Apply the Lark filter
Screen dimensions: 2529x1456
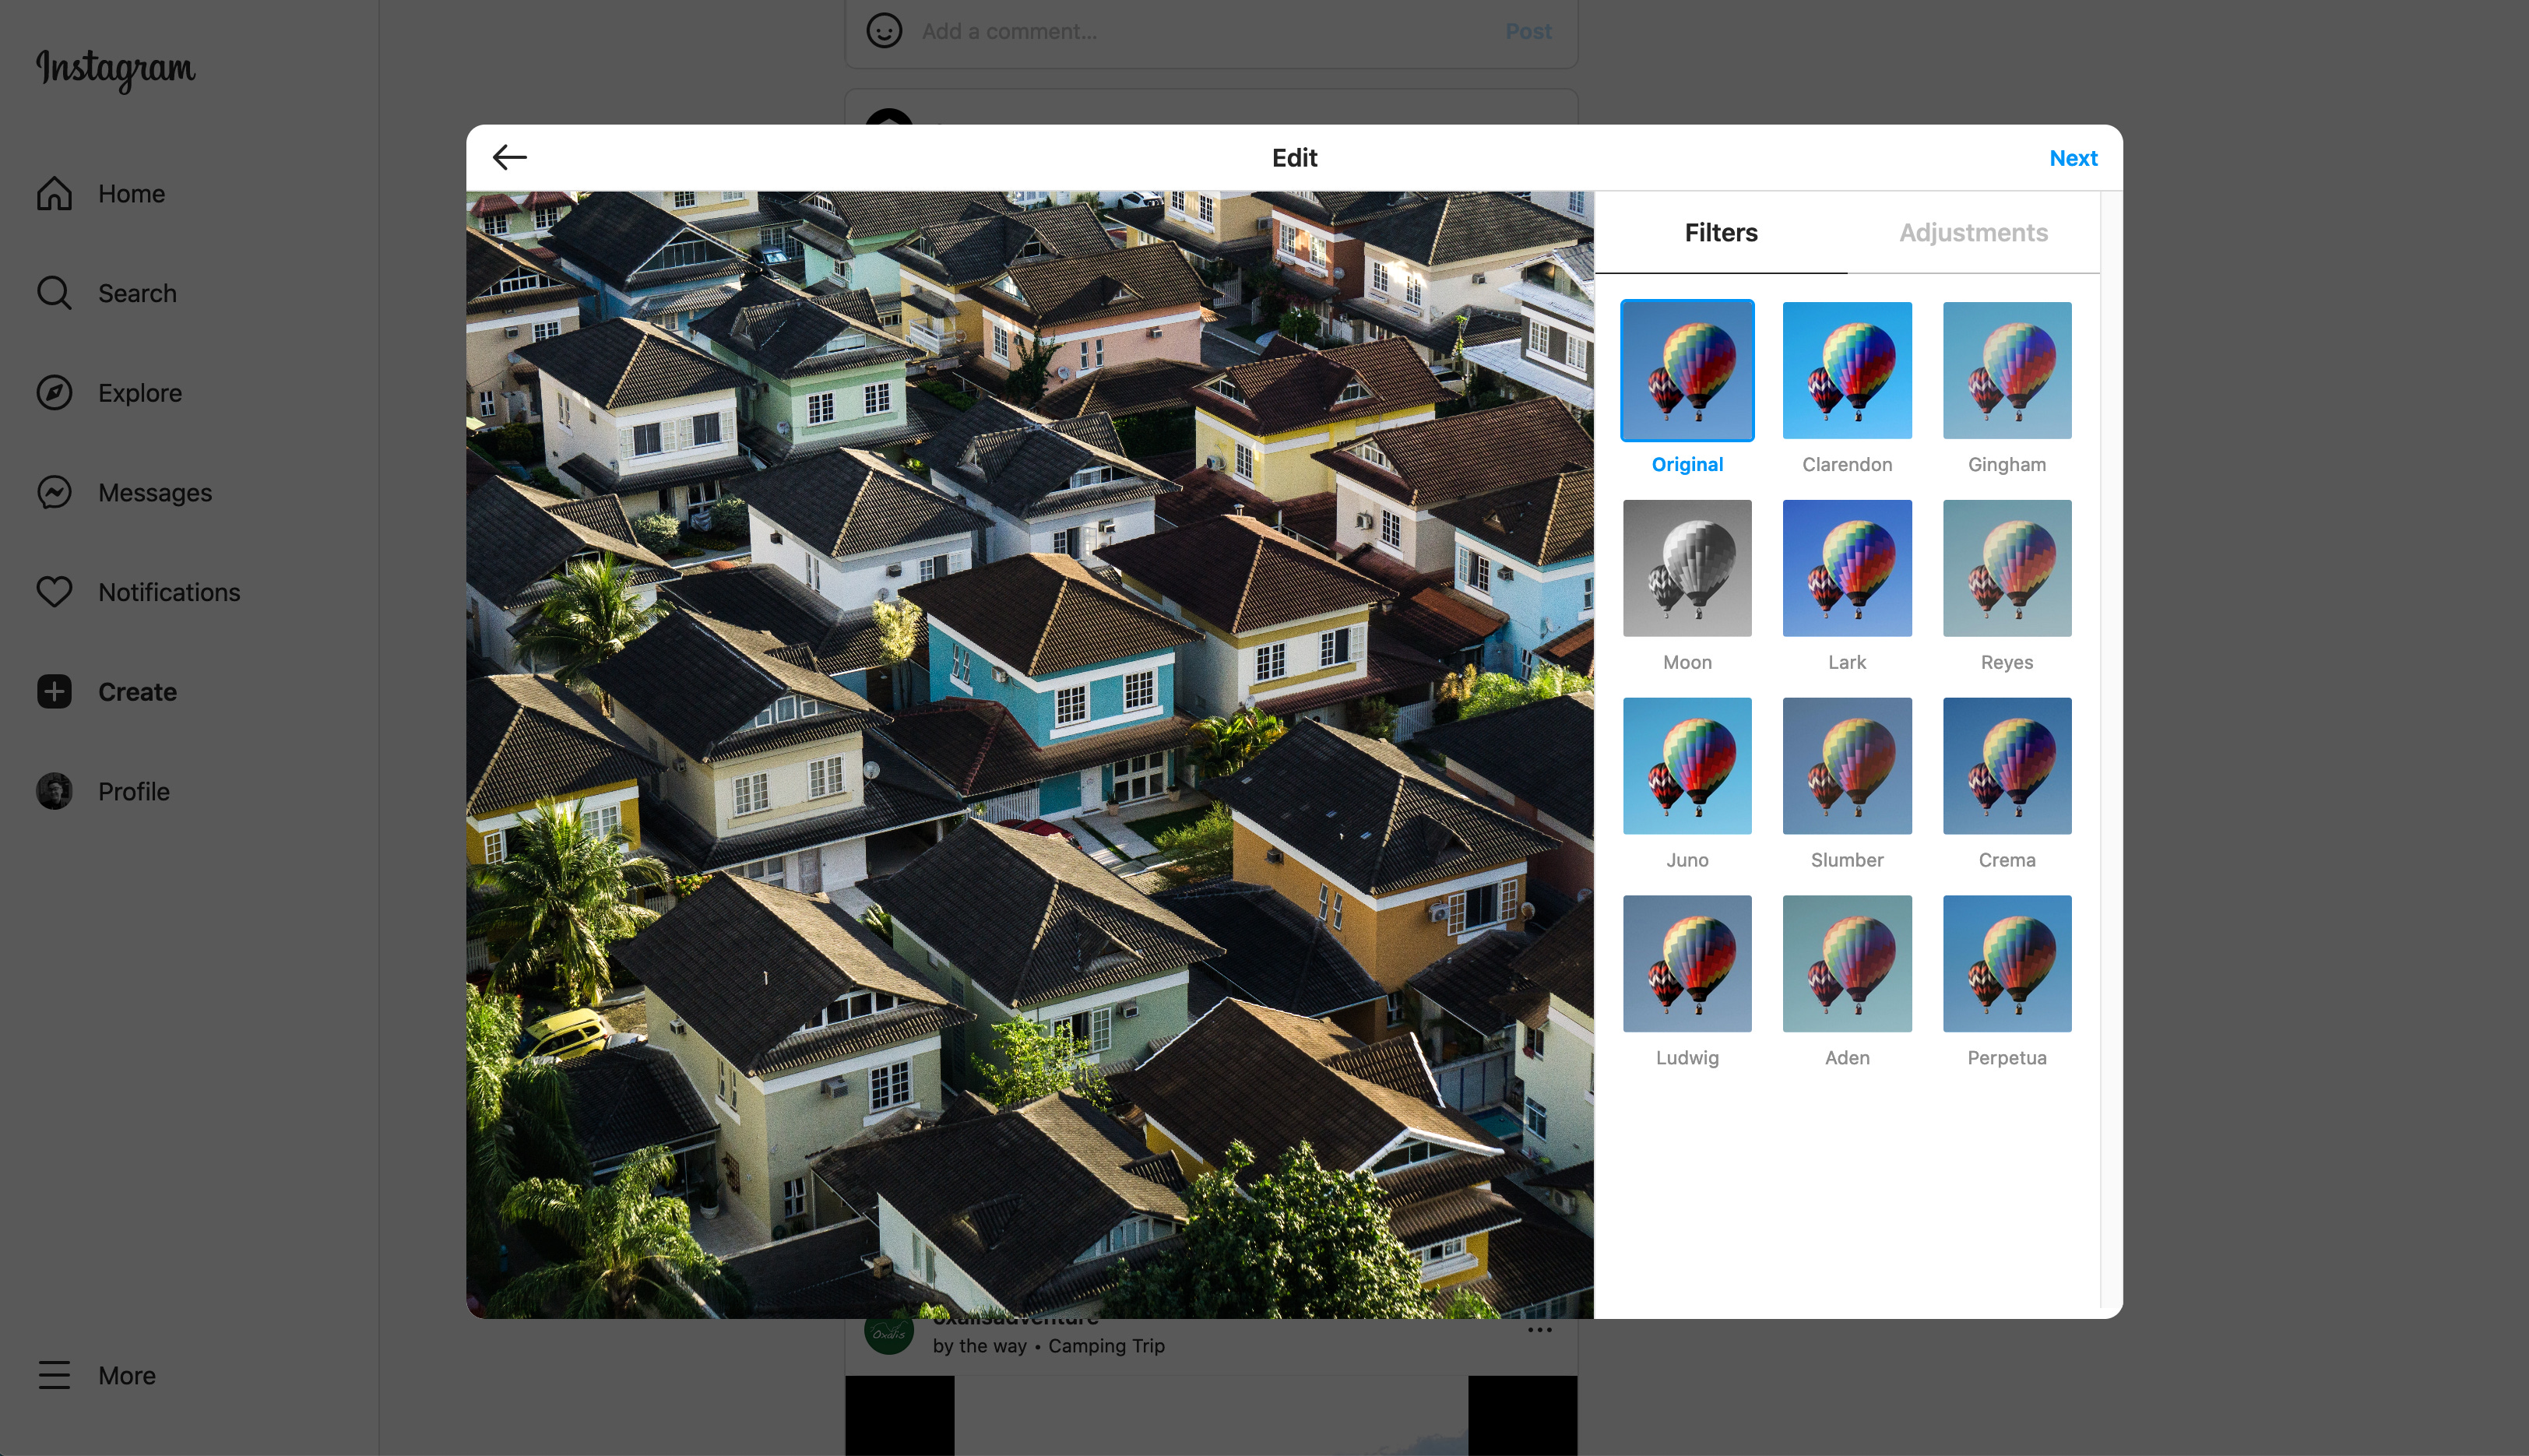coord(1846,568)
